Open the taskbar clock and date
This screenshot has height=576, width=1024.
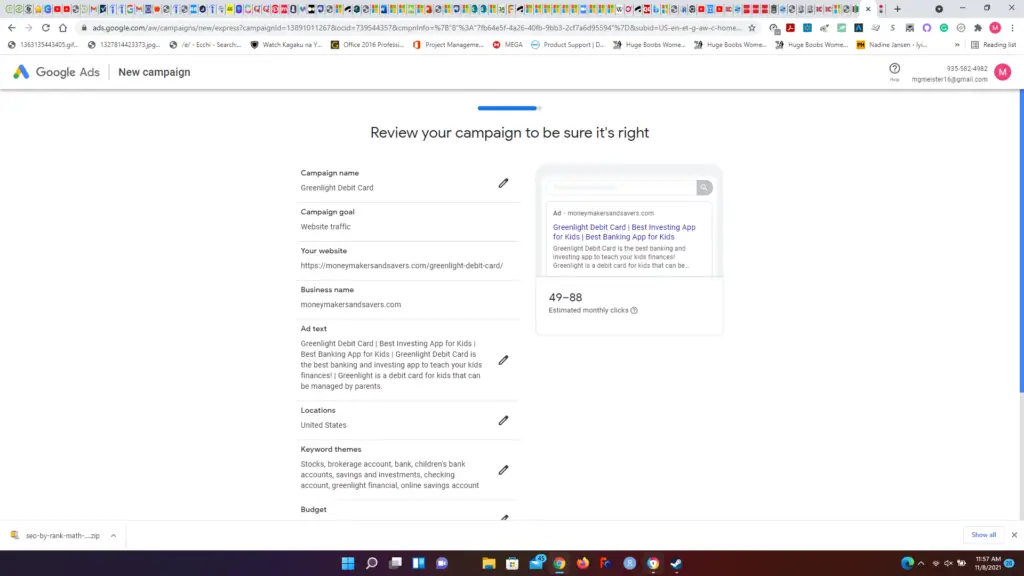pos(988,563)
